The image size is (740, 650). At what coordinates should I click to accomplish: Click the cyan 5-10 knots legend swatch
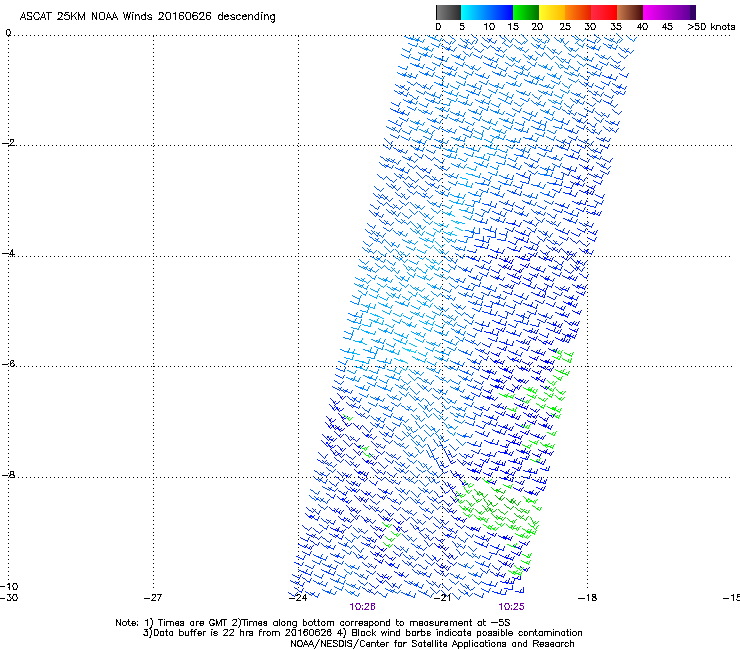(x=474, y=12)
